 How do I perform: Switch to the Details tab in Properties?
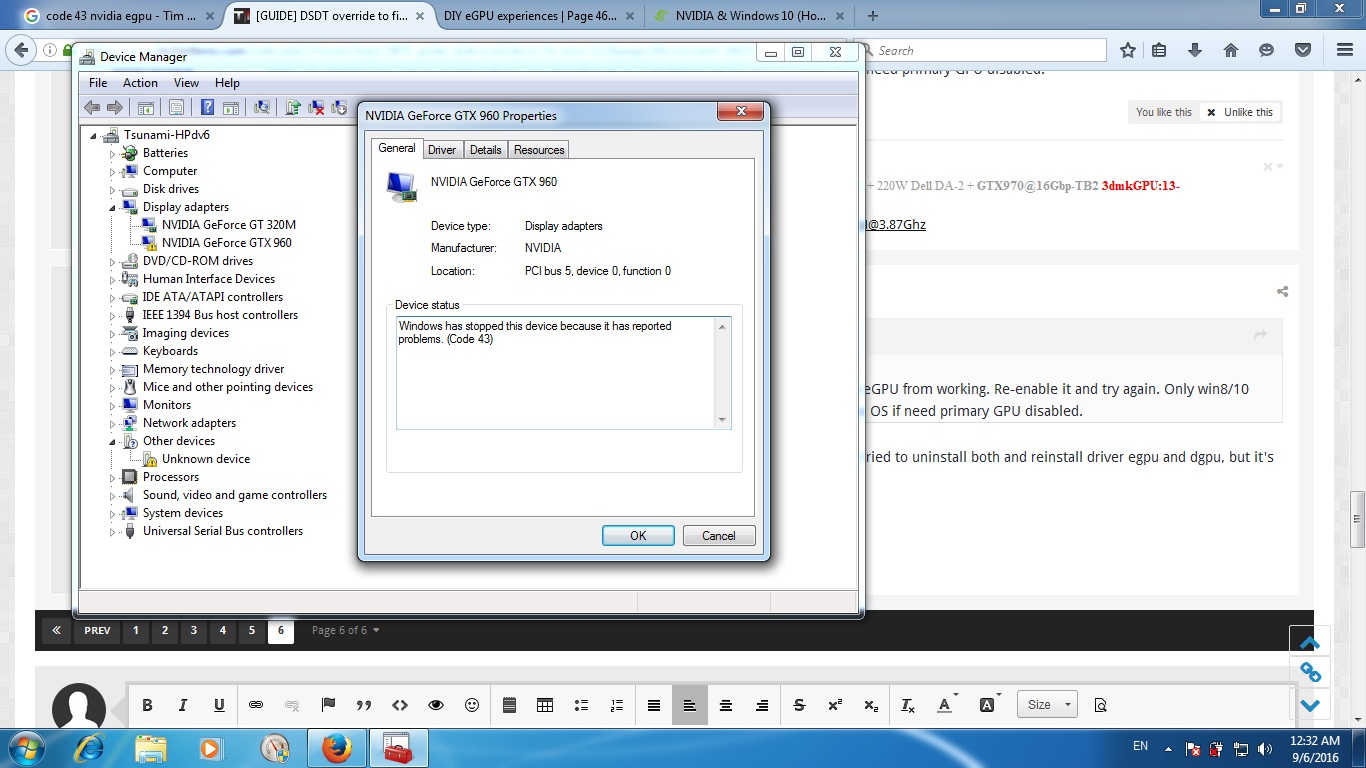click(x=485, y=150)
